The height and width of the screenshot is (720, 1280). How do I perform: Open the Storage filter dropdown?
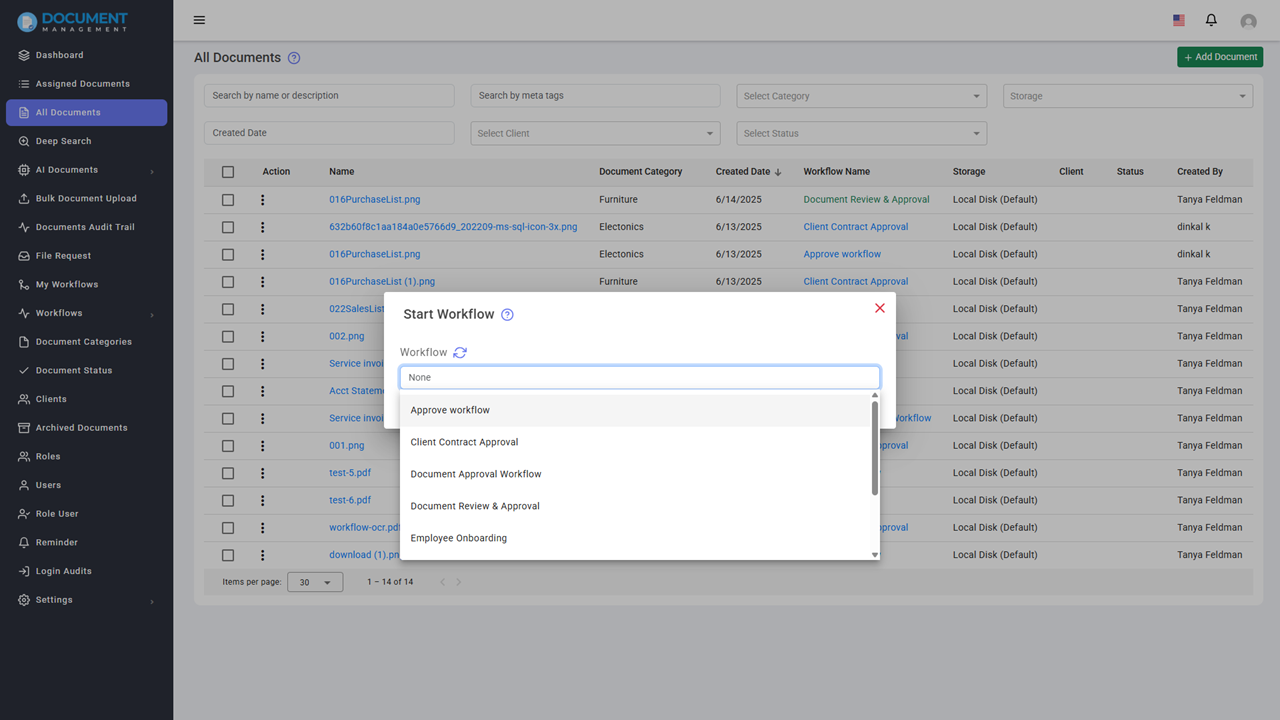click(1128, 96)
